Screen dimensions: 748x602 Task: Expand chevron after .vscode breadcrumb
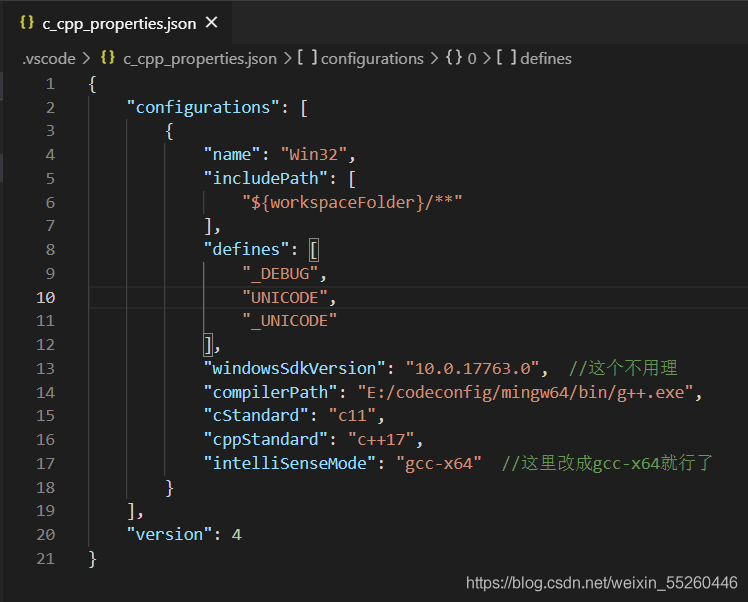pyautogui.click(x=86, y=59)
